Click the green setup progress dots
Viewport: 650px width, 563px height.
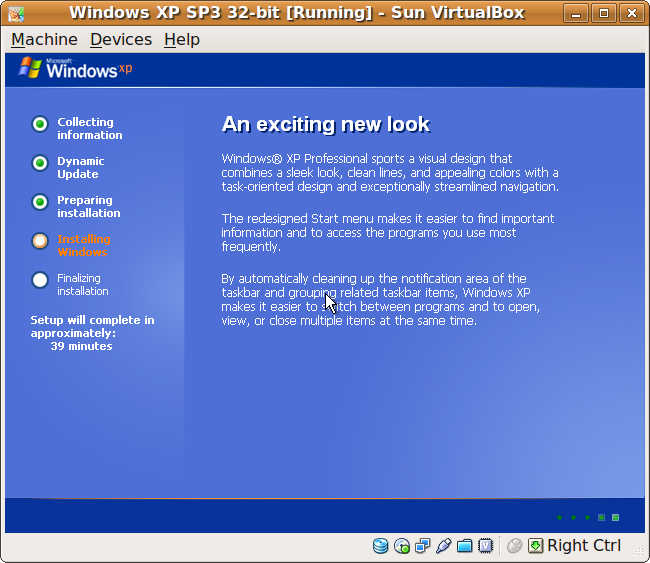click(x=588, y=517)
